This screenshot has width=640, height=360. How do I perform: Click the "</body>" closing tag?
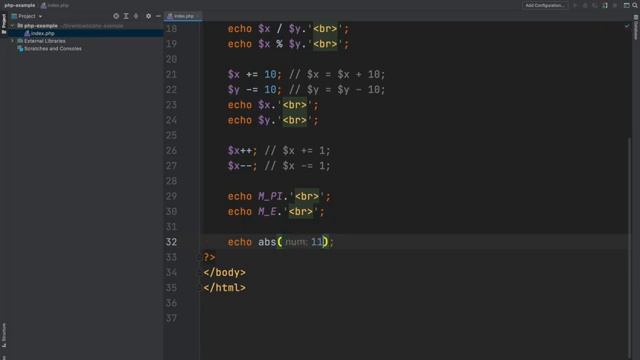pyautogui.click(x=224, y=273)
